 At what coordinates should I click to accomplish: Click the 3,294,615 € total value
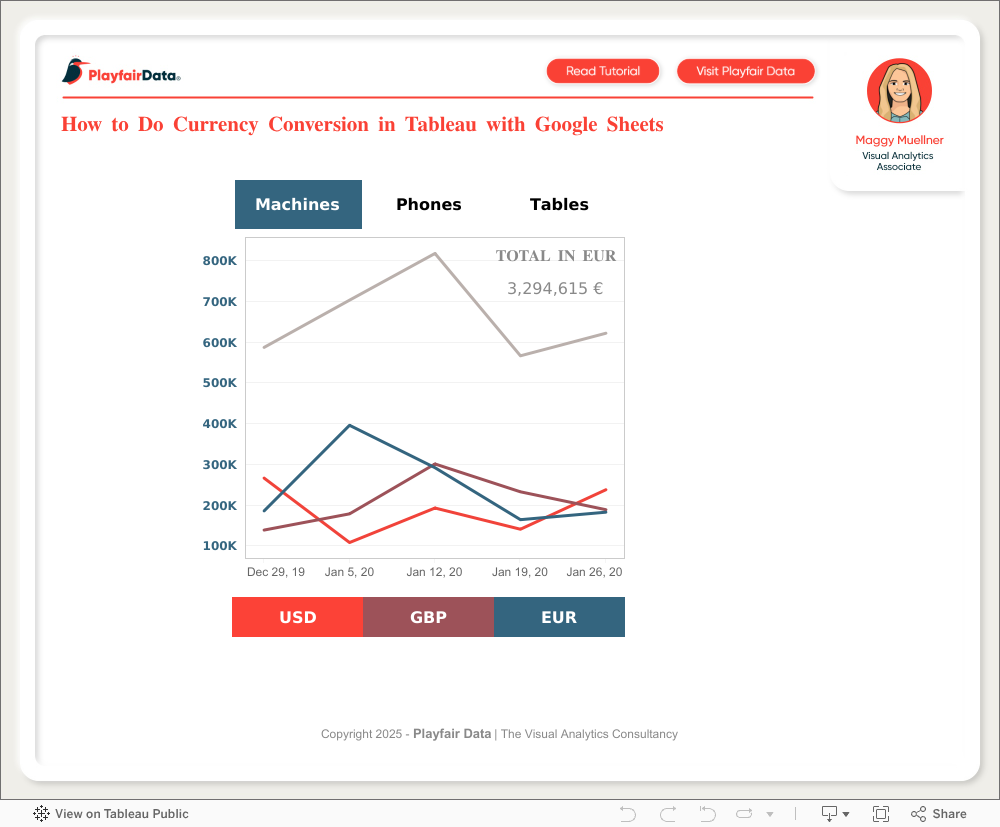(x=555, y=288)
